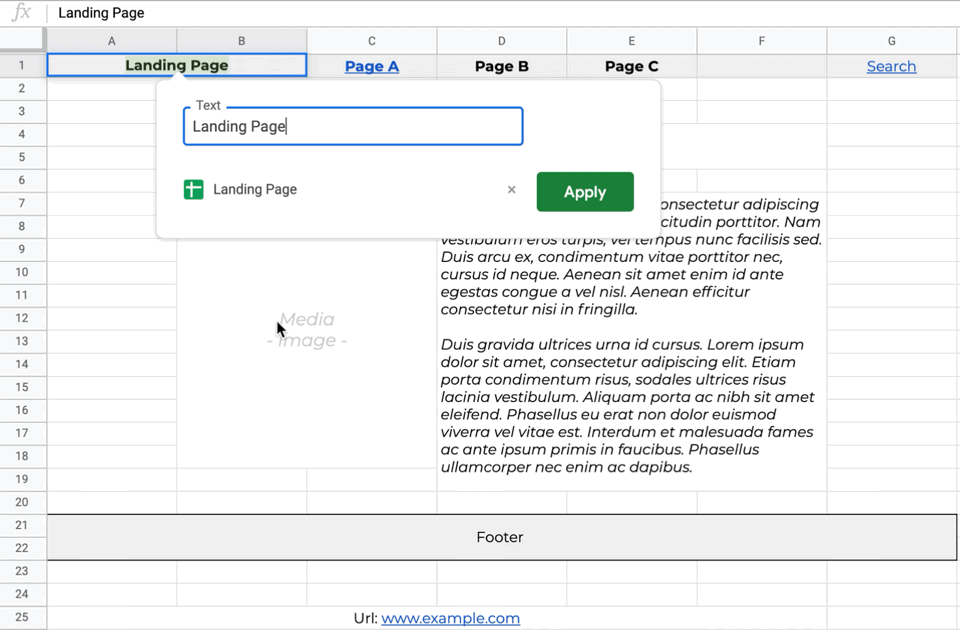Select row 16 header
Viewport: 960px width, 630px height.
pyautogui.click(x=22, y=410)
